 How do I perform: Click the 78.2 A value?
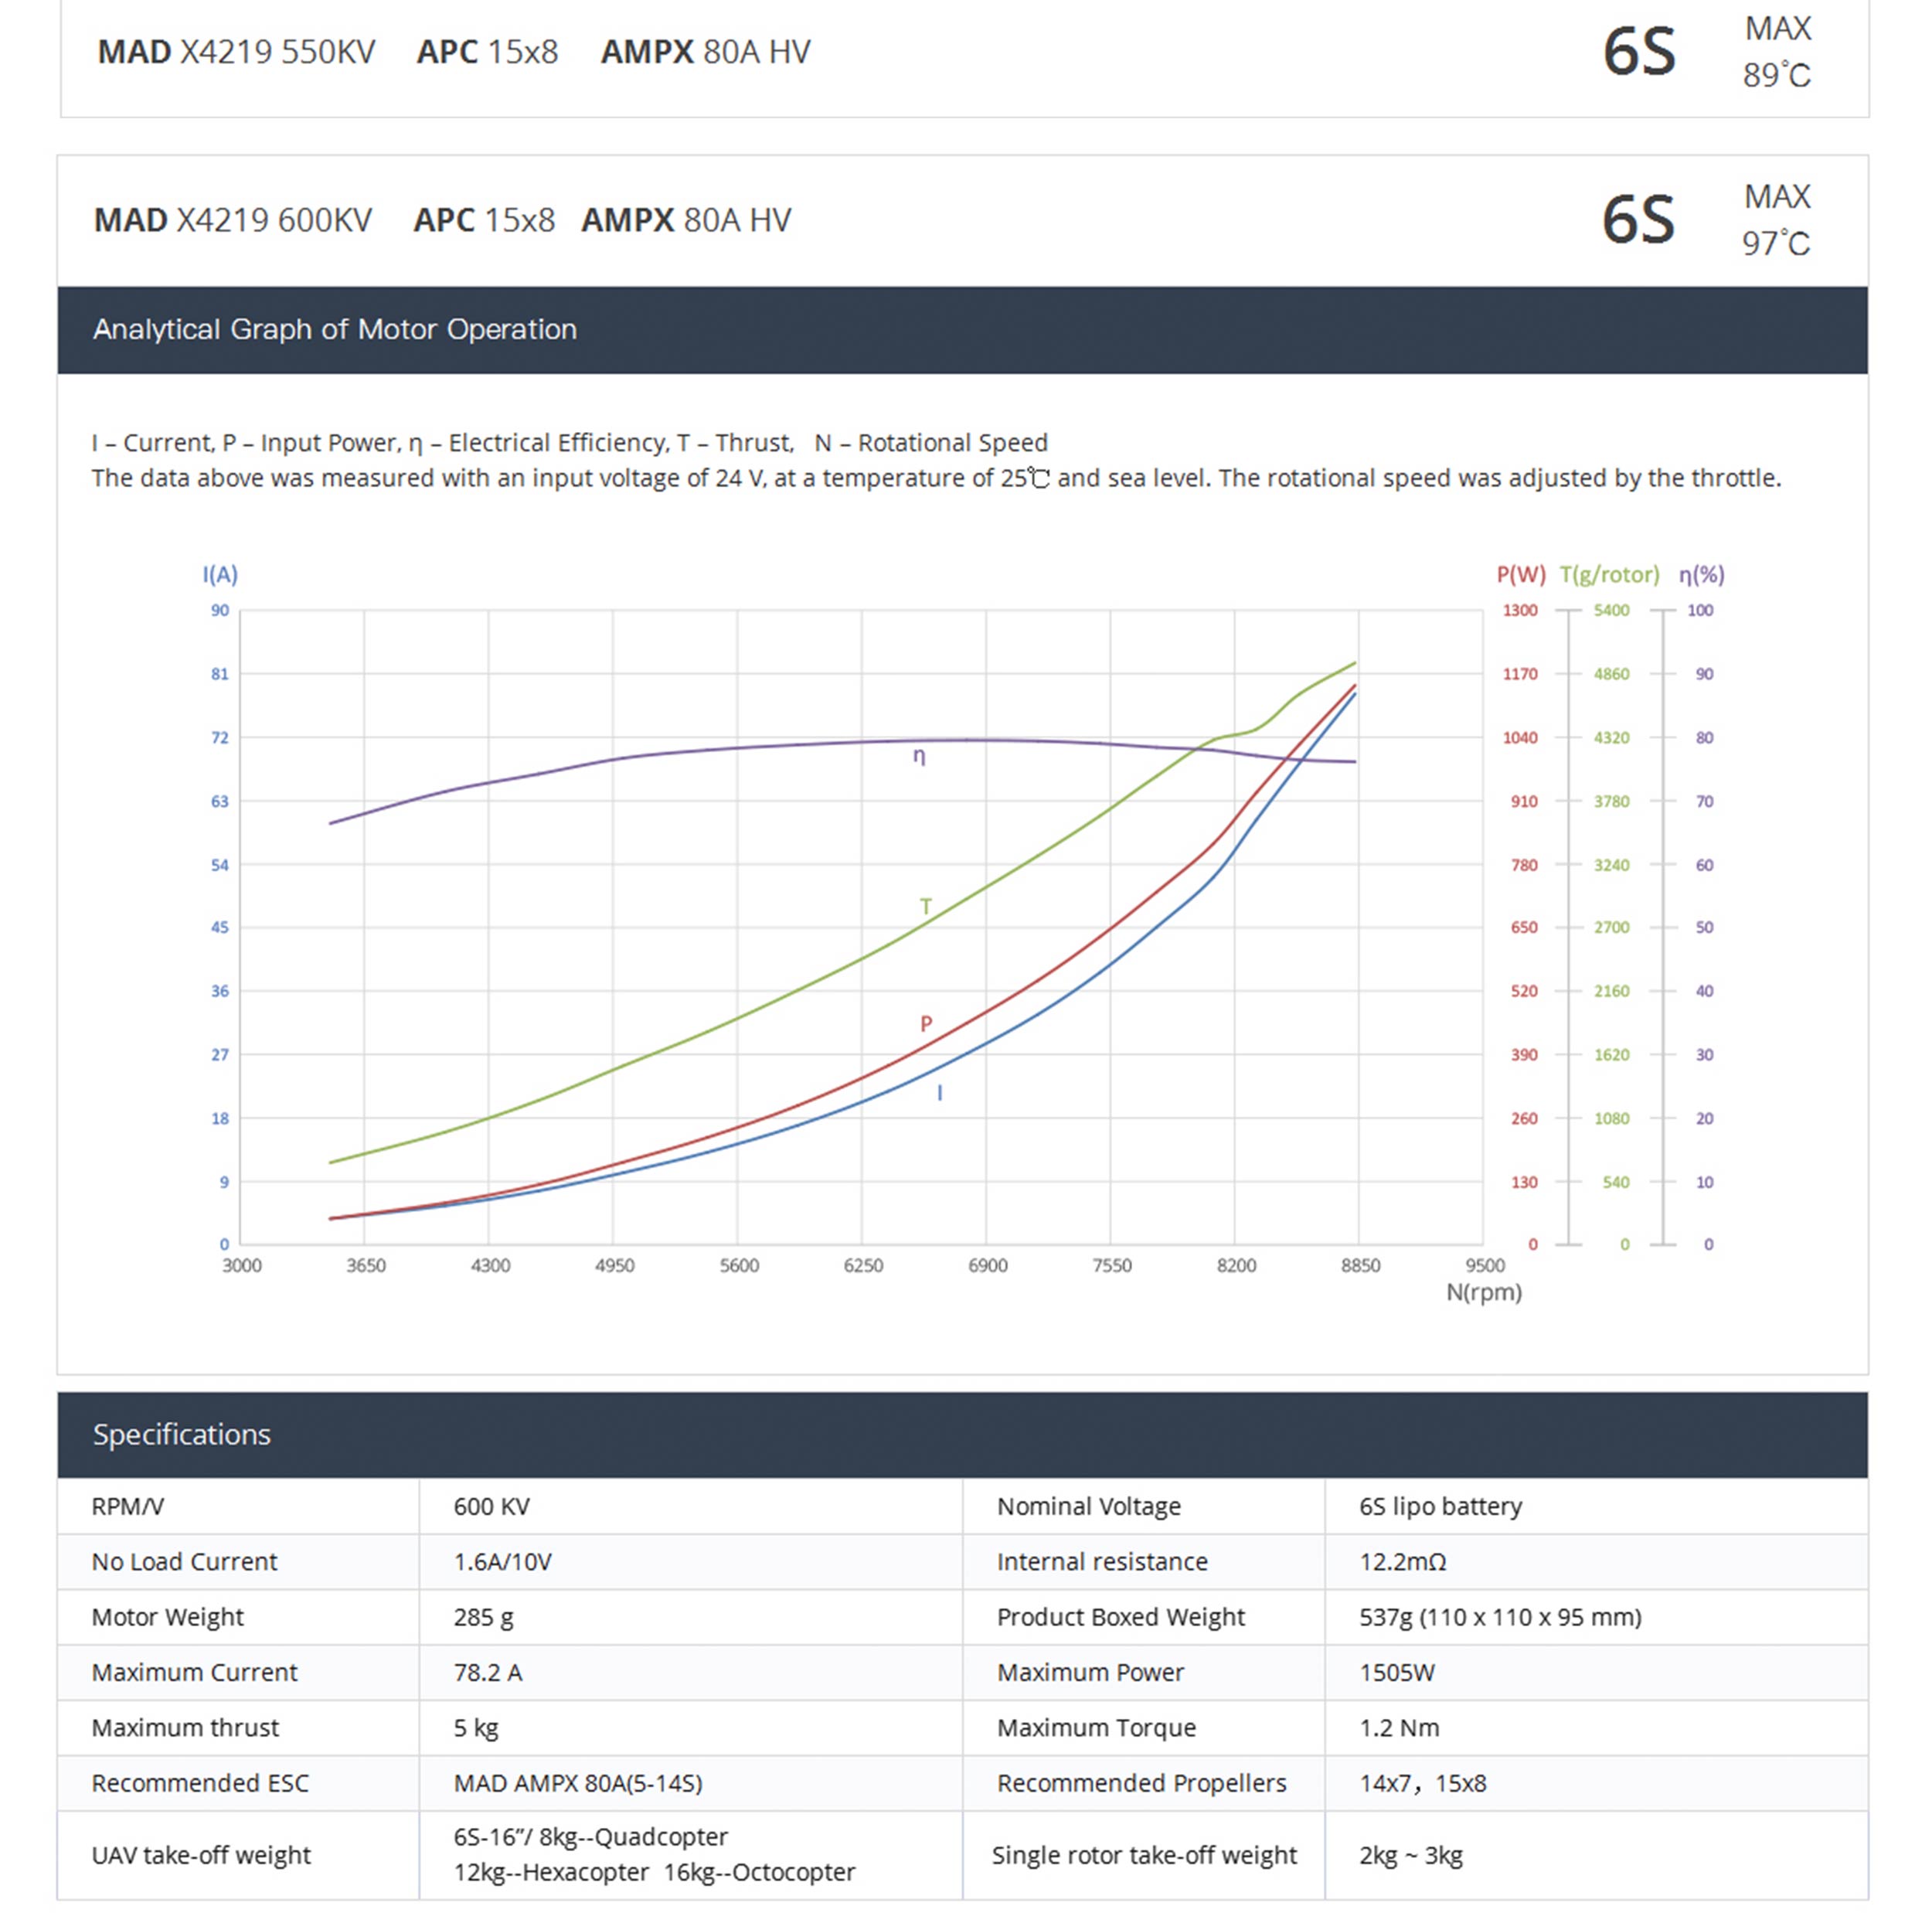[487, 1672]
